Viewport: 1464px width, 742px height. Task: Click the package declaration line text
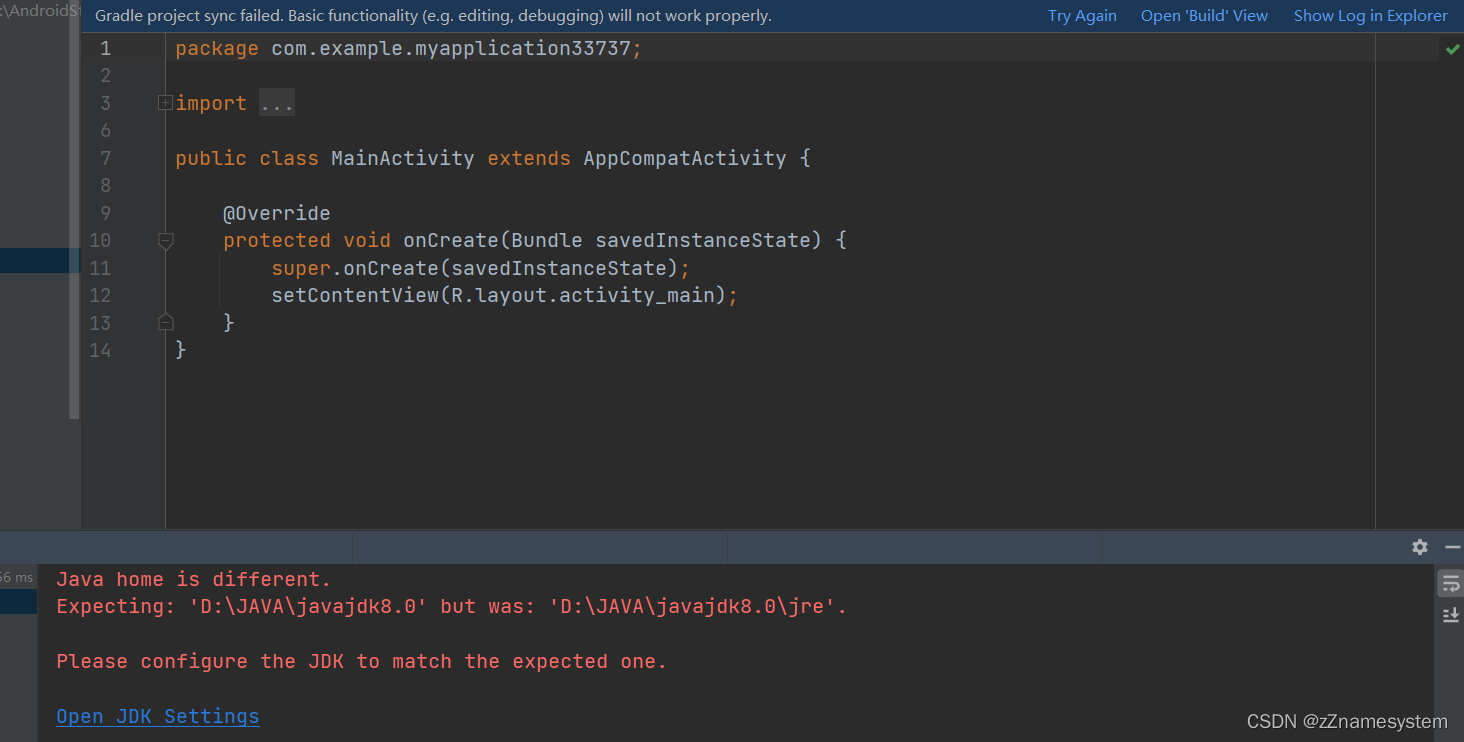pos(409,48)
